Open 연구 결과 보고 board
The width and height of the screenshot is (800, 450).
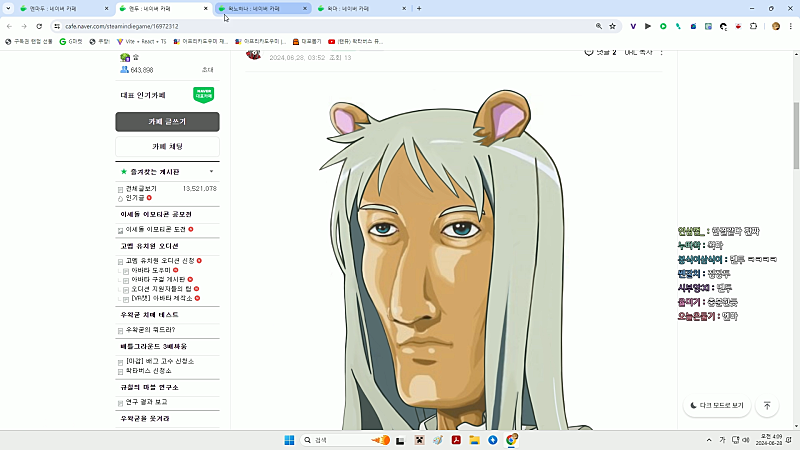146,402
